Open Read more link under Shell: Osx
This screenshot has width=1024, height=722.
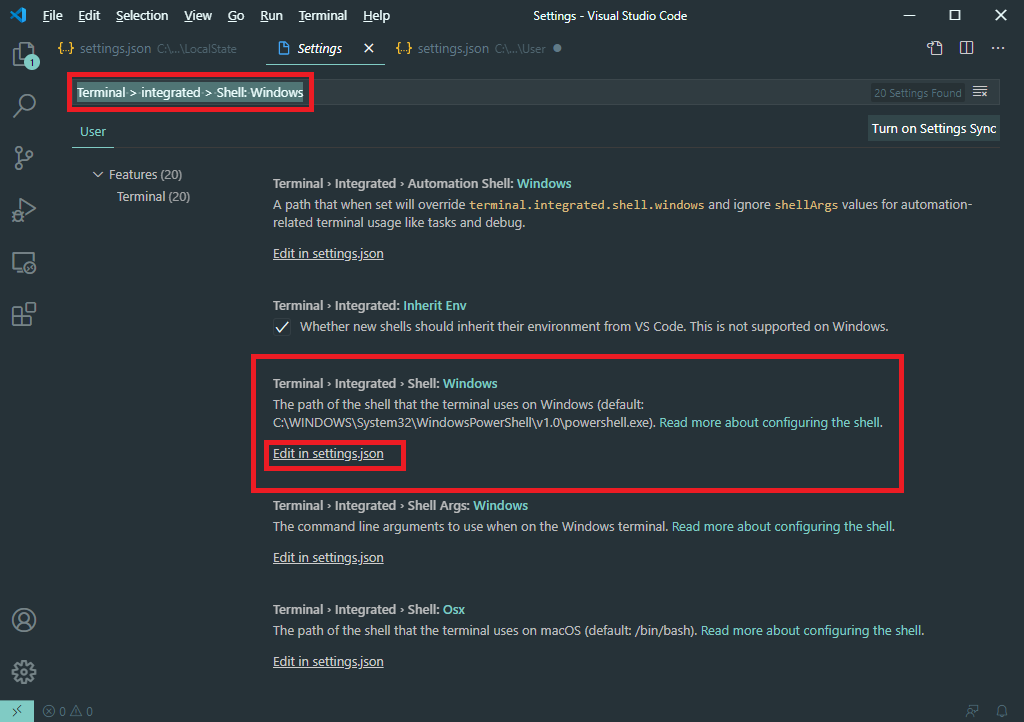coord(812,631)
